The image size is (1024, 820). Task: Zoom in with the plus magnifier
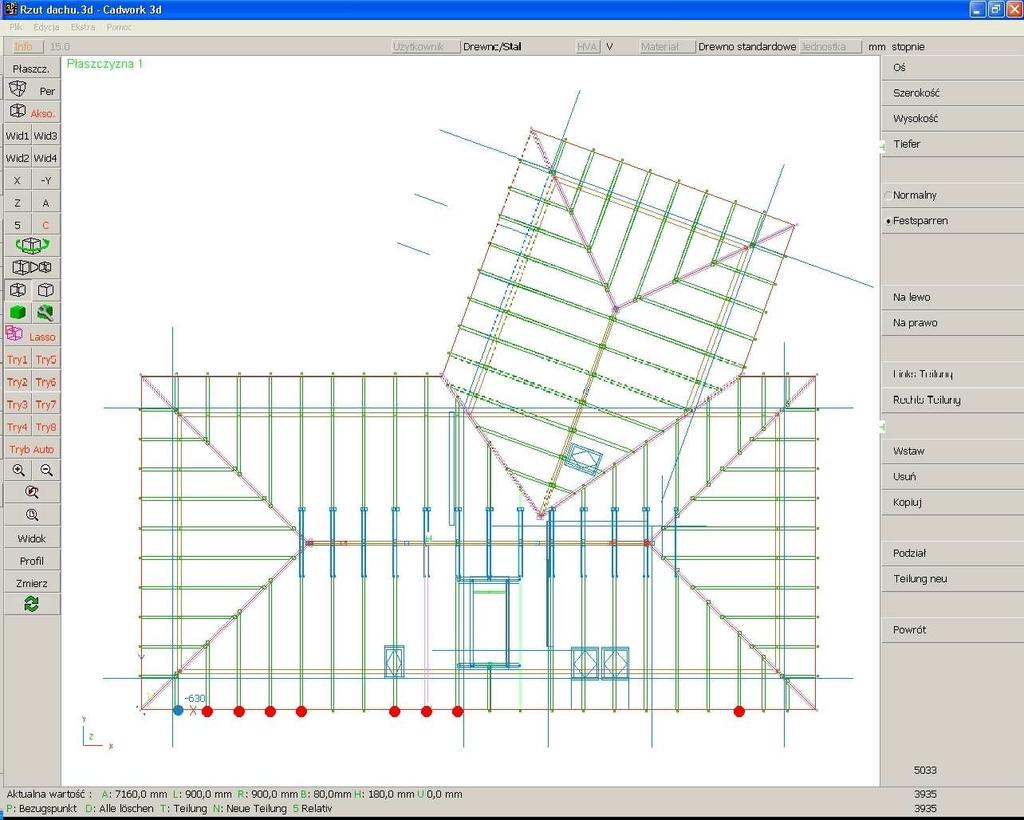pyautogui.click(x=18, y=470)
